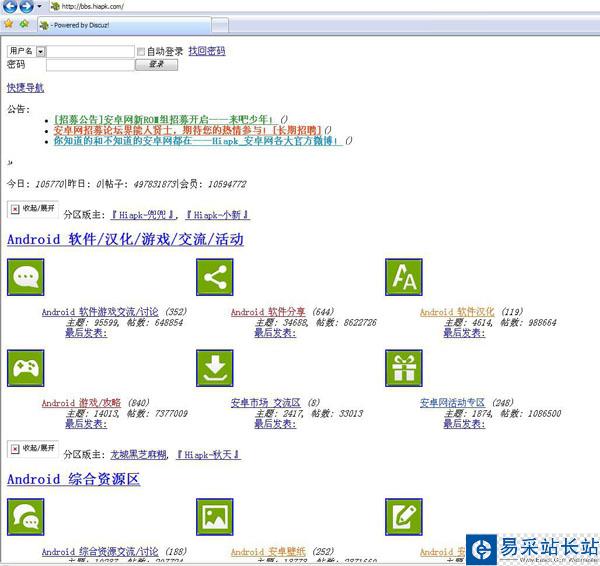Open the Android 游戏/攻略 forum
Viewport: 600px width, 566px height.
point(81,403)
